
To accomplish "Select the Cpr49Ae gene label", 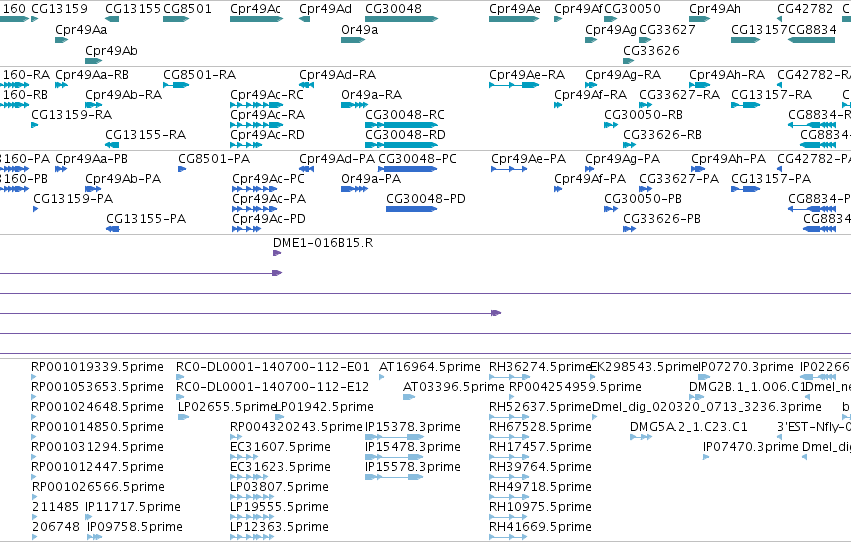I will 515,9.
